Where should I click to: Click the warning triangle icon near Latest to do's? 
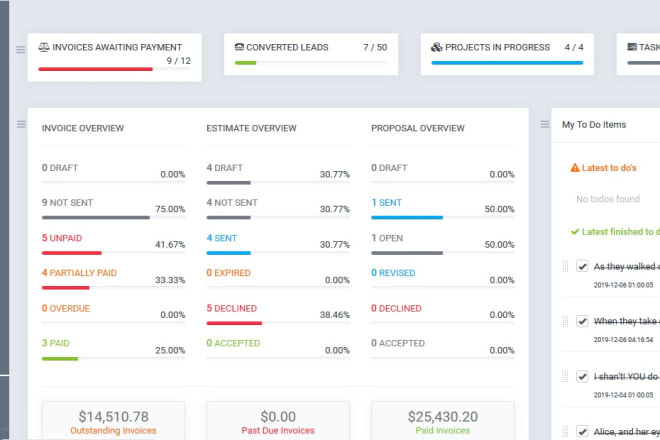575,168
